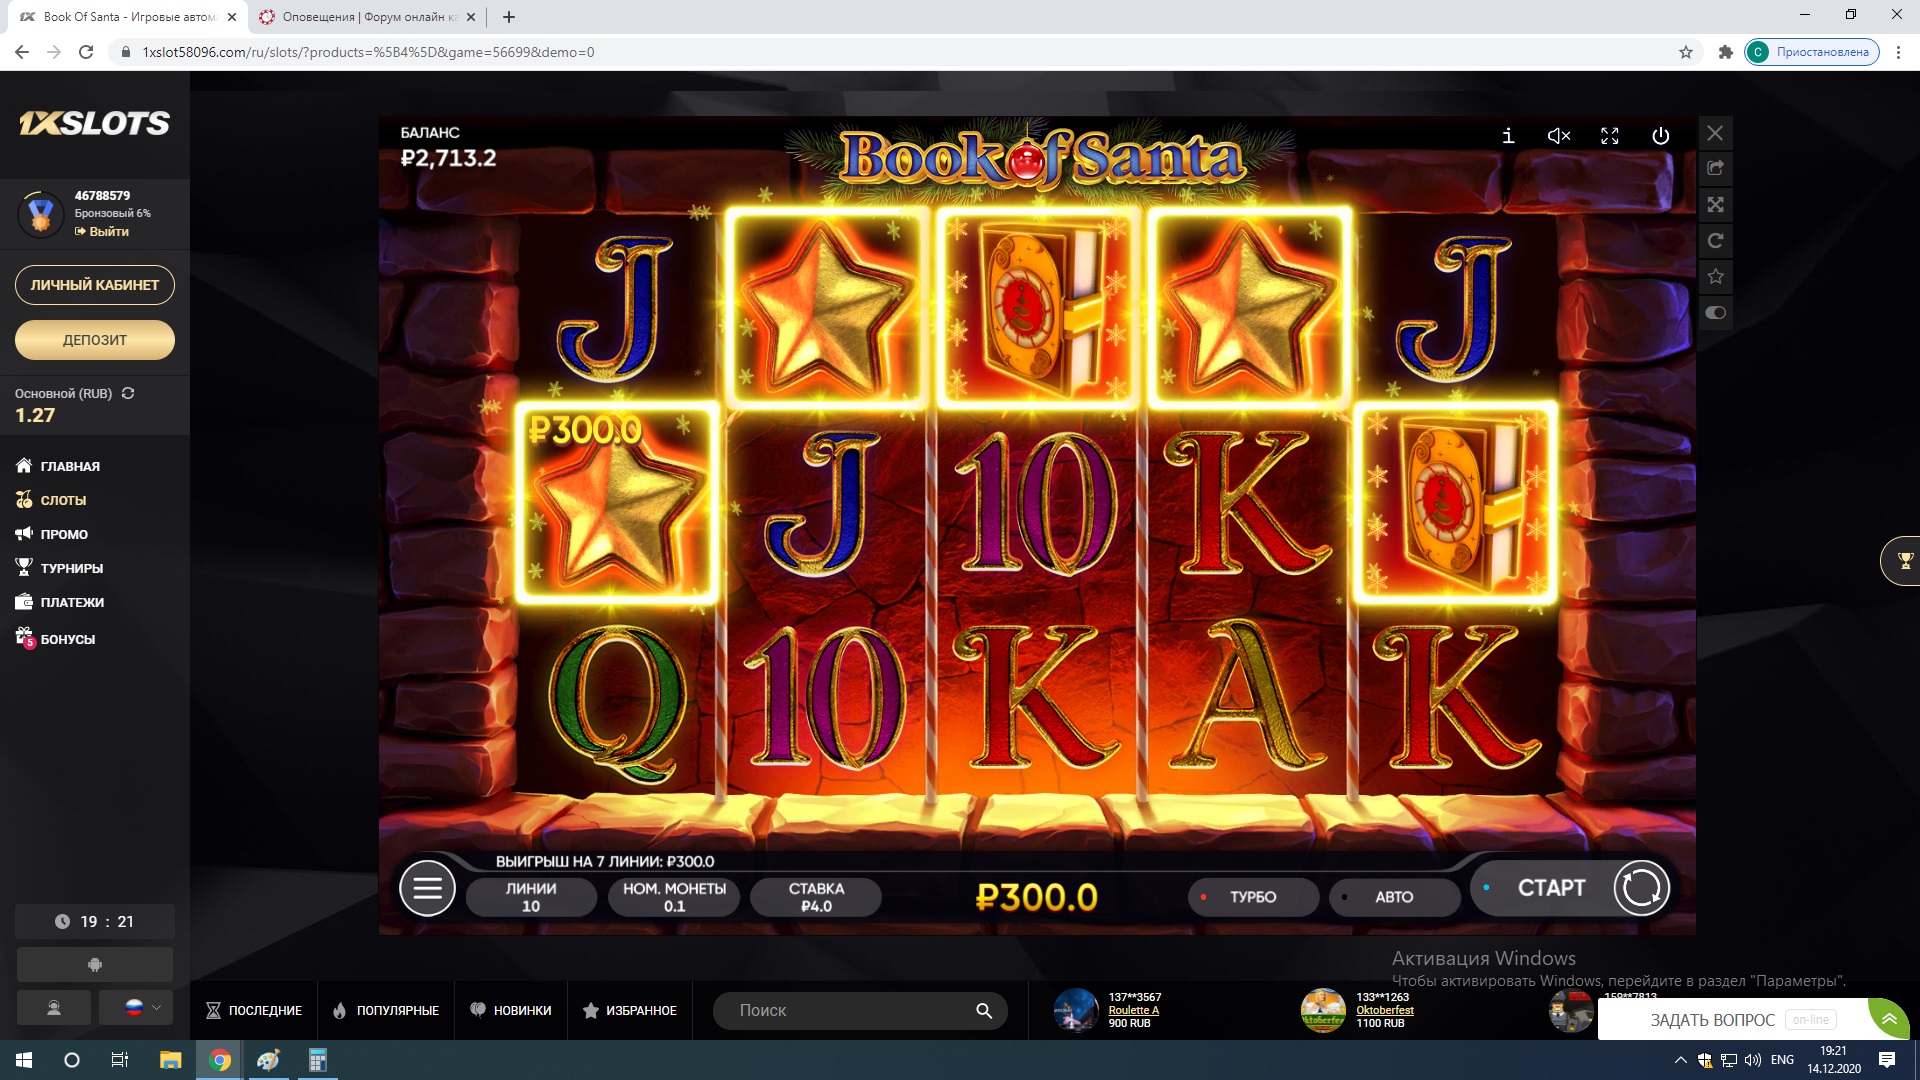This screenshot has height=1080, width=1920.
Task: Open the БОНУСЫ section
Action: click(x=55, y=638)
